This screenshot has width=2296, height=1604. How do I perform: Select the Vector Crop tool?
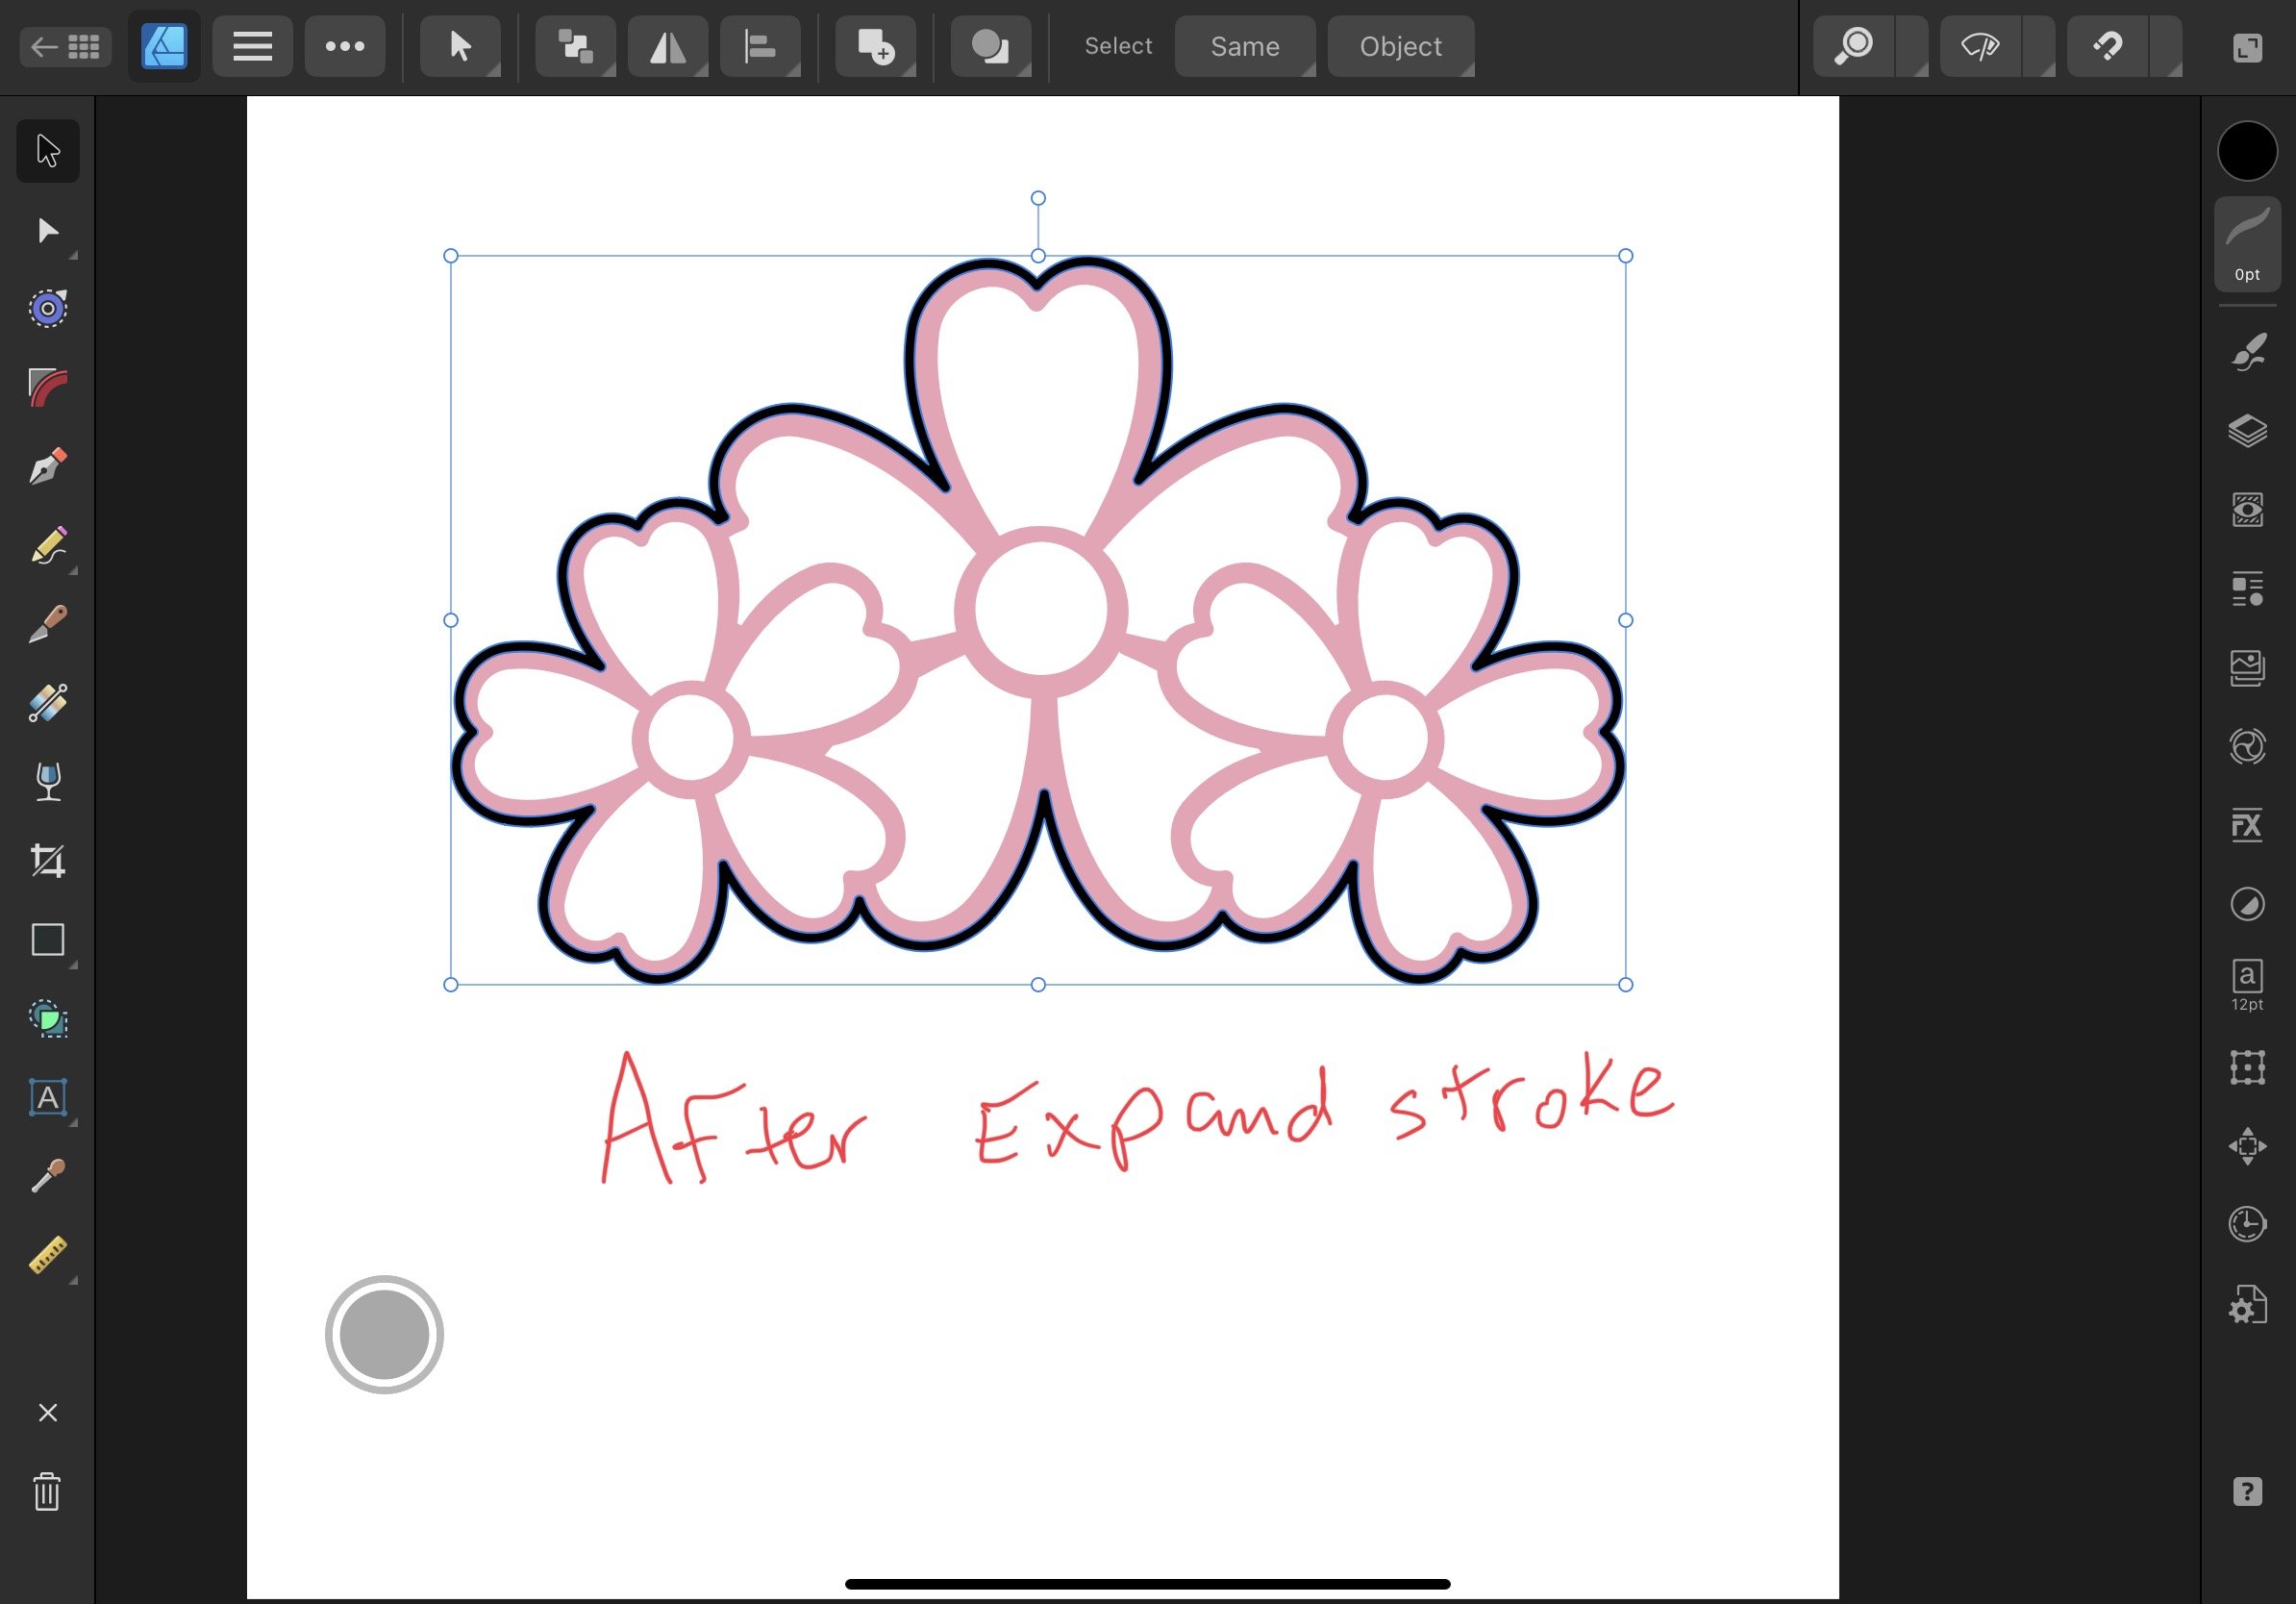coord(48,861)
